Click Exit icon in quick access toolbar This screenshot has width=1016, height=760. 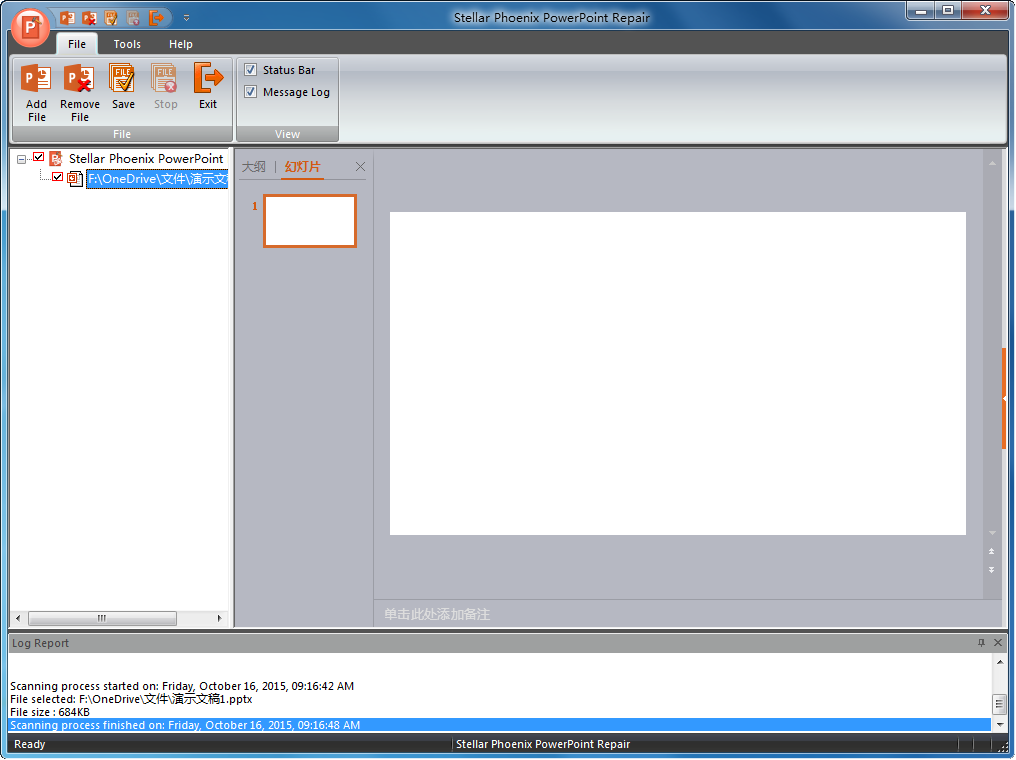157,18
